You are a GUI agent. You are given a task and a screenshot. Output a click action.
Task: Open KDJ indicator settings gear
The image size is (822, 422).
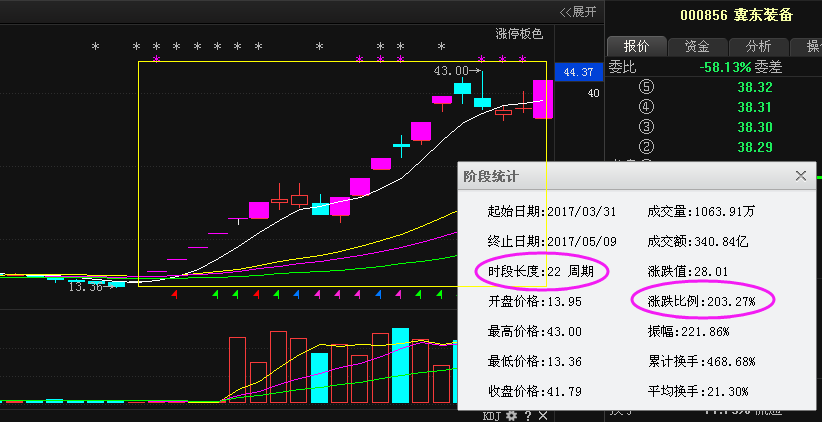point(512,415)
